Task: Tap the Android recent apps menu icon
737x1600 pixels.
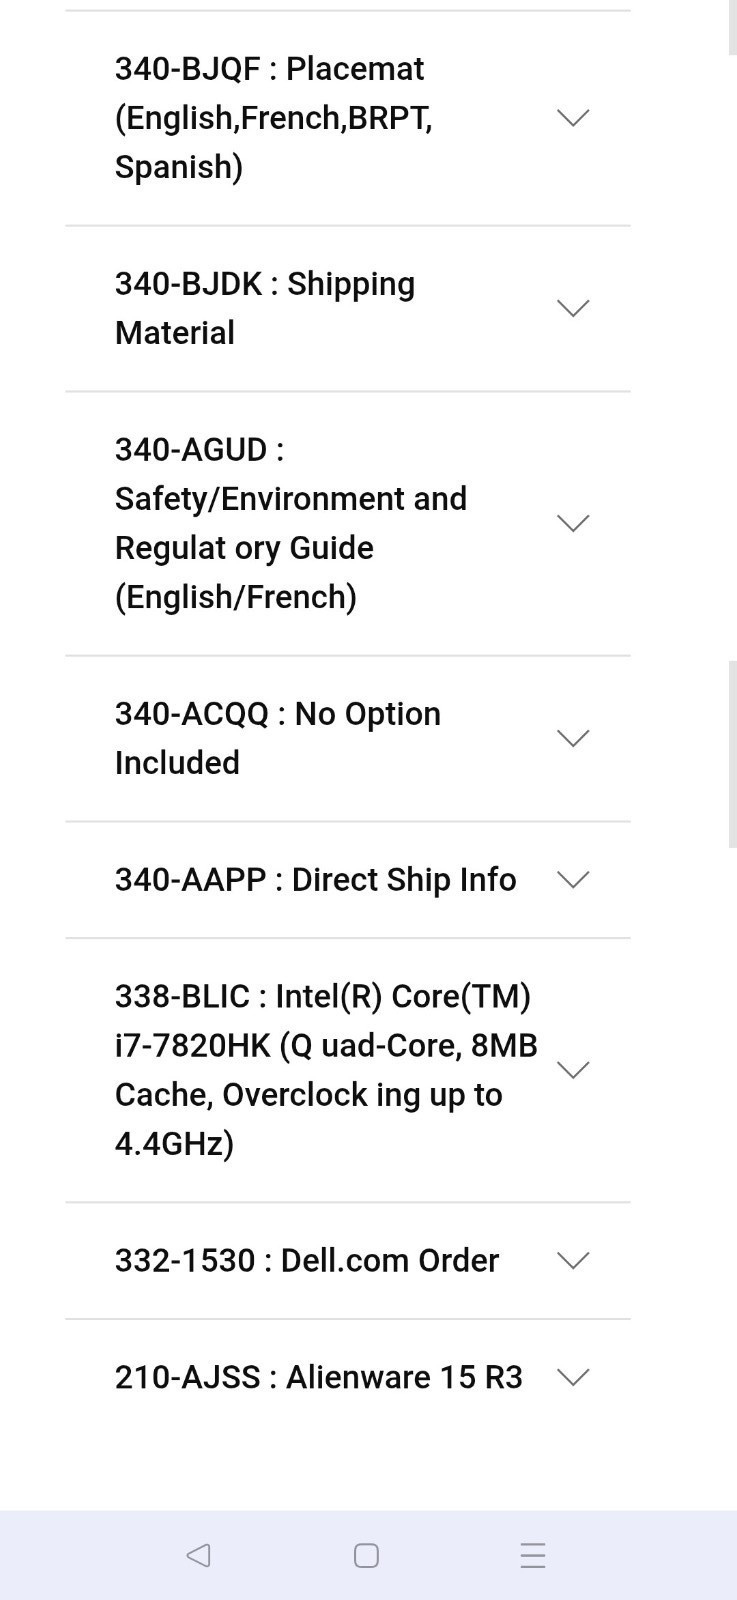Action: point(533,1555)
